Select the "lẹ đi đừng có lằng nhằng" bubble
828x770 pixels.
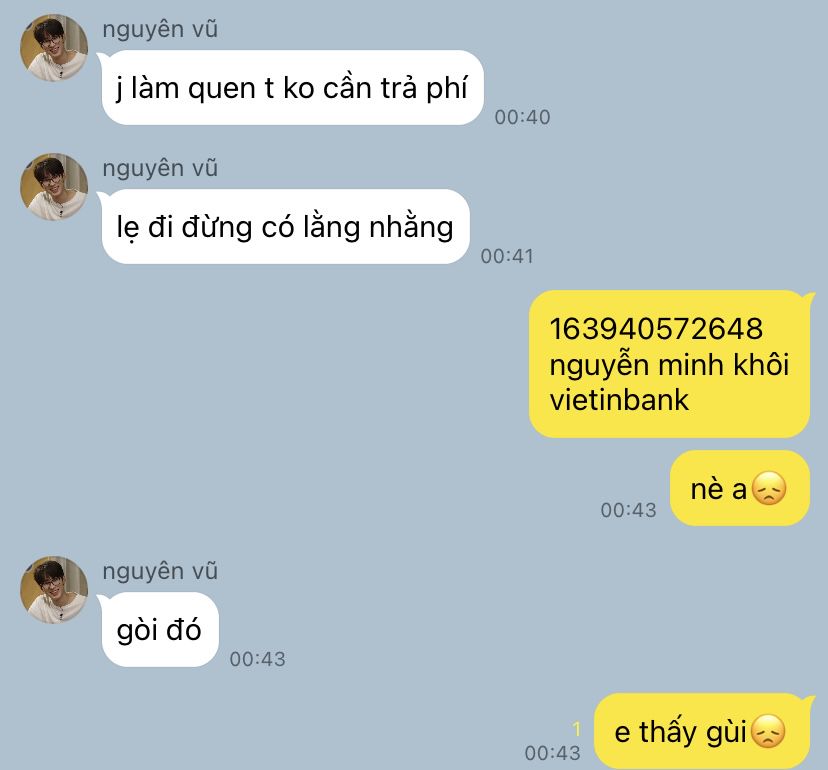coord(285,227)
